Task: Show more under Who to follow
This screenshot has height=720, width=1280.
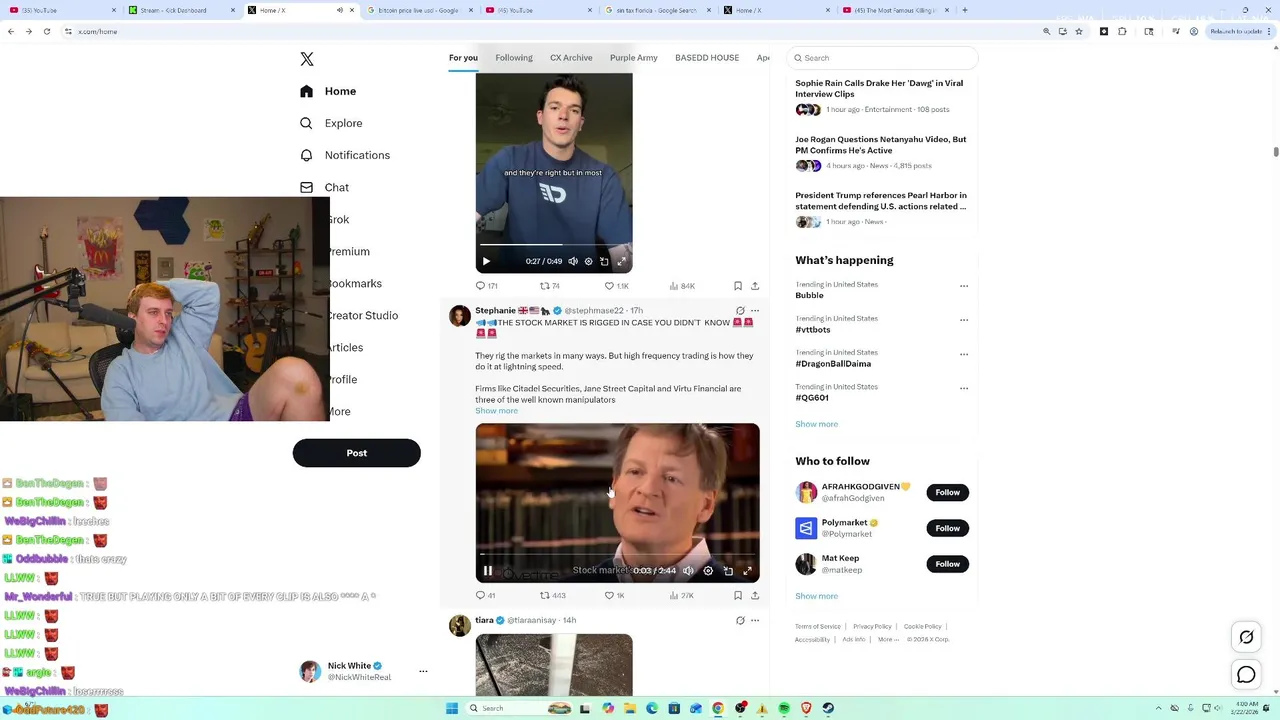Action: tap(816, 596)
